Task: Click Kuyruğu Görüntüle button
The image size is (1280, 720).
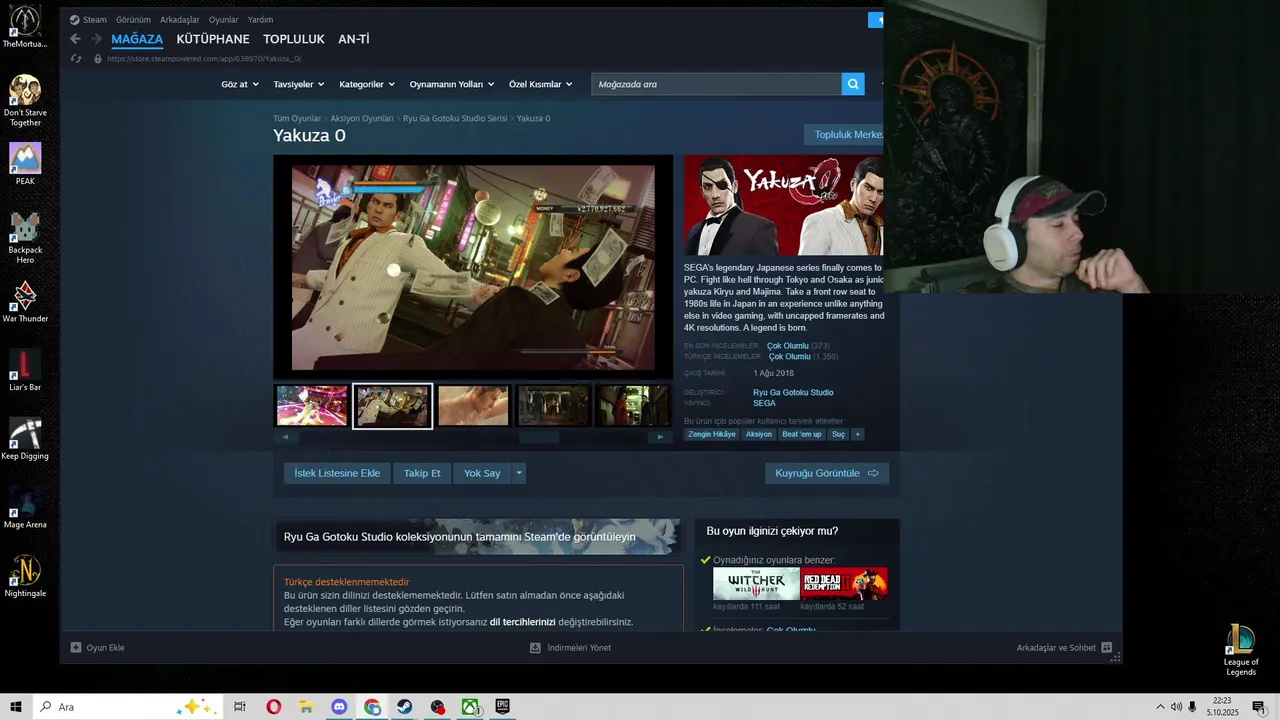Action: (x=827, y=473)
